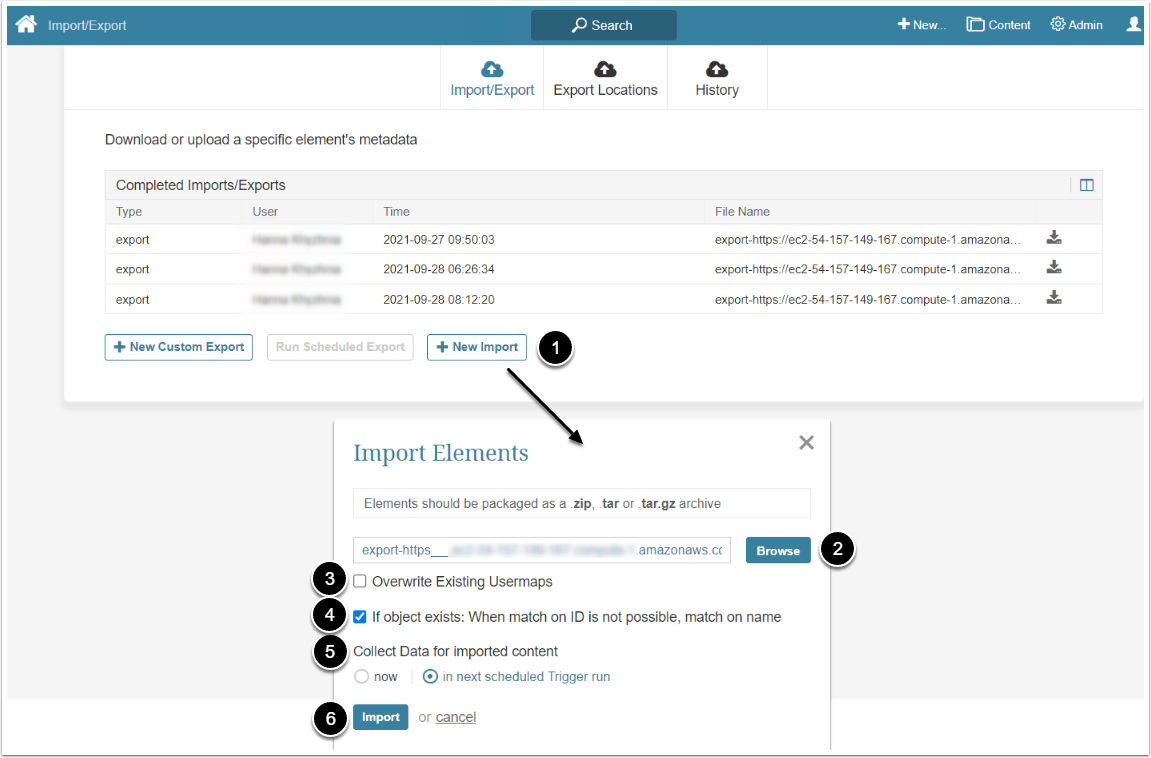Sort by the Time column header
The width and height of the screenshot is (1151, 758).
pyautogui.click(x=396, y=211)
